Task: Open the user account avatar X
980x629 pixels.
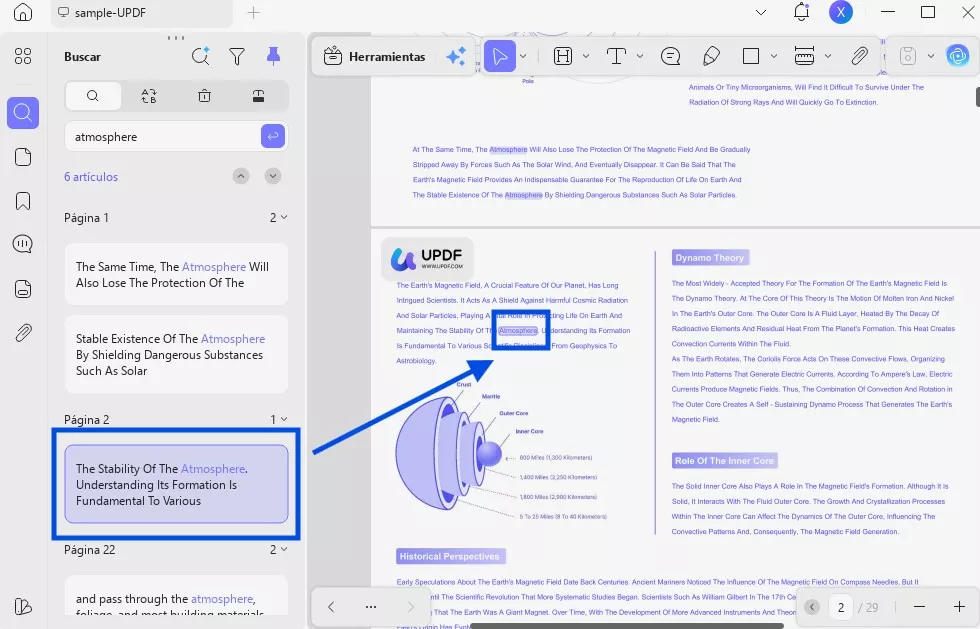Action: click(841, 12)
